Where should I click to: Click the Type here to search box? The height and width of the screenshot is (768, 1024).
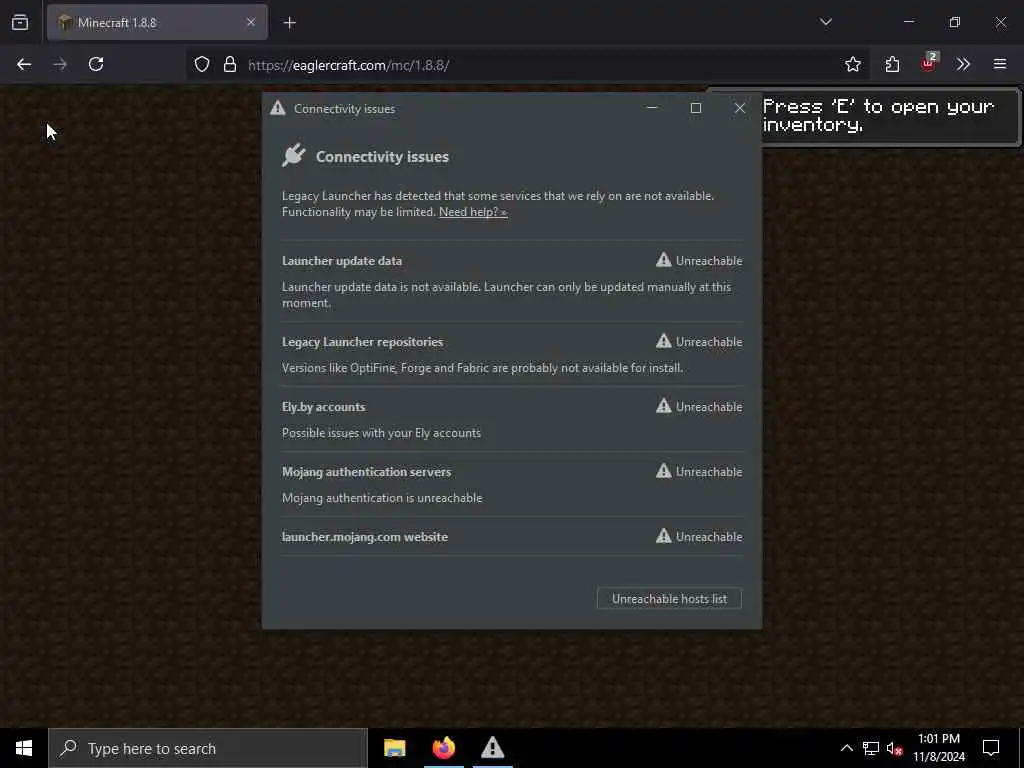208,748
